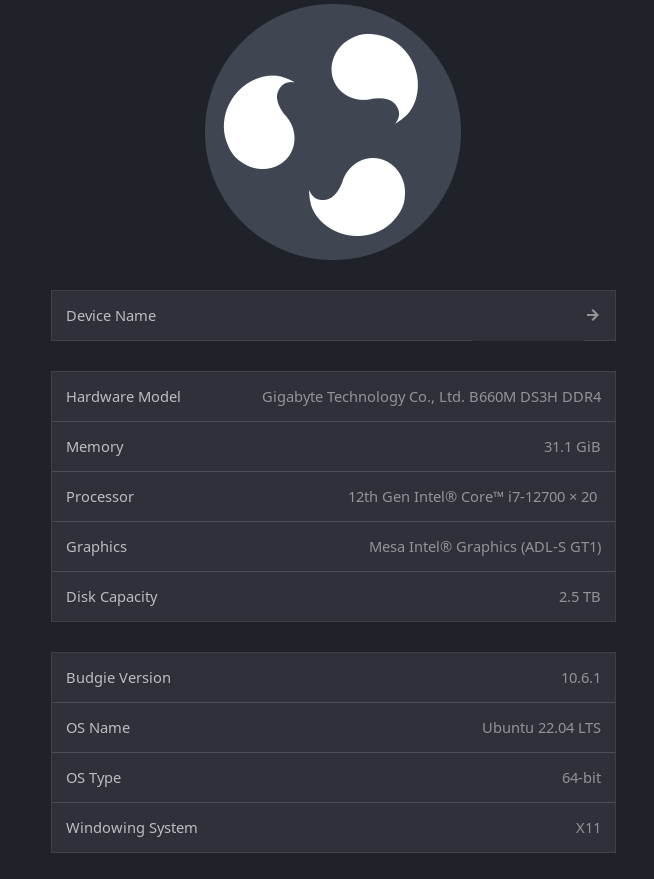This screenshot has height=879, width=654.
Task: Select the Disk Capacity label
Action: pyautogui.click(x=112, y=597)
